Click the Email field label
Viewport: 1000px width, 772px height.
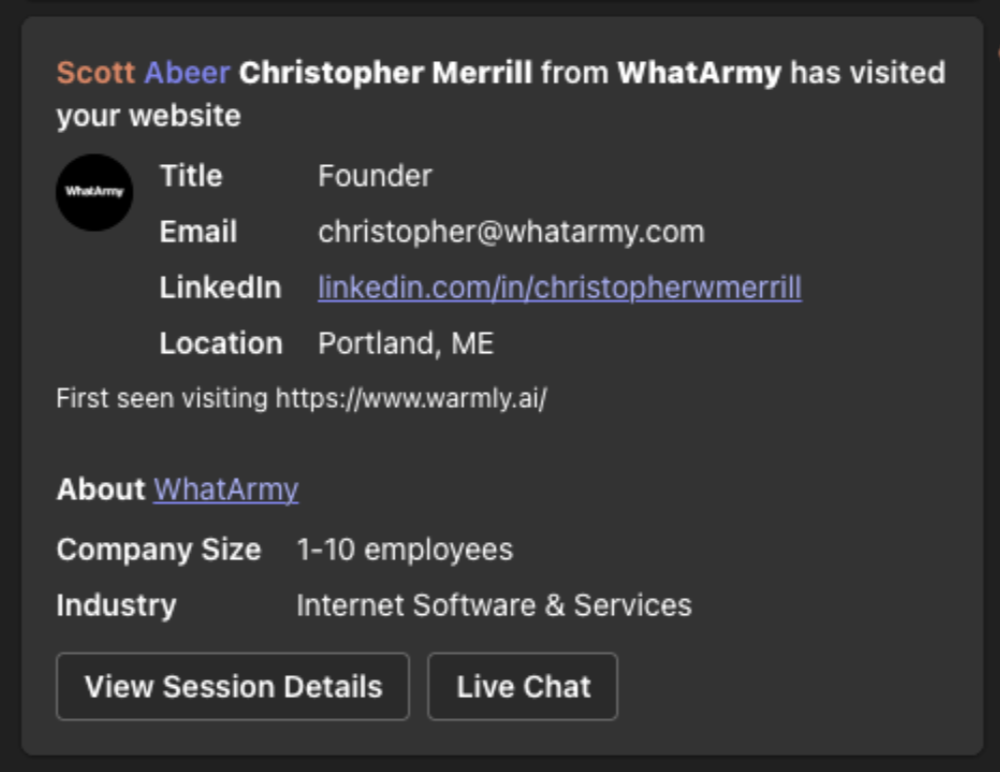pos(198,232)
